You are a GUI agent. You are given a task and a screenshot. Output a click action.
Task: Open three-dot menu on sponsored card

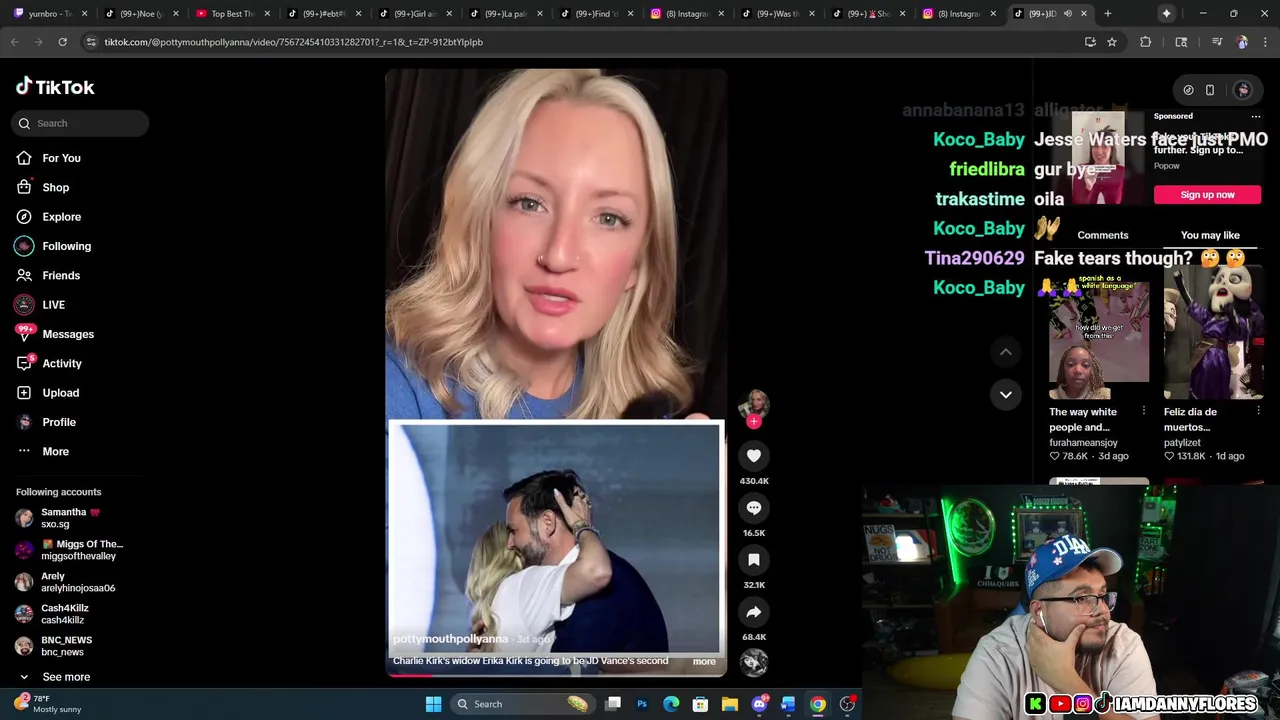(1256, 116)
